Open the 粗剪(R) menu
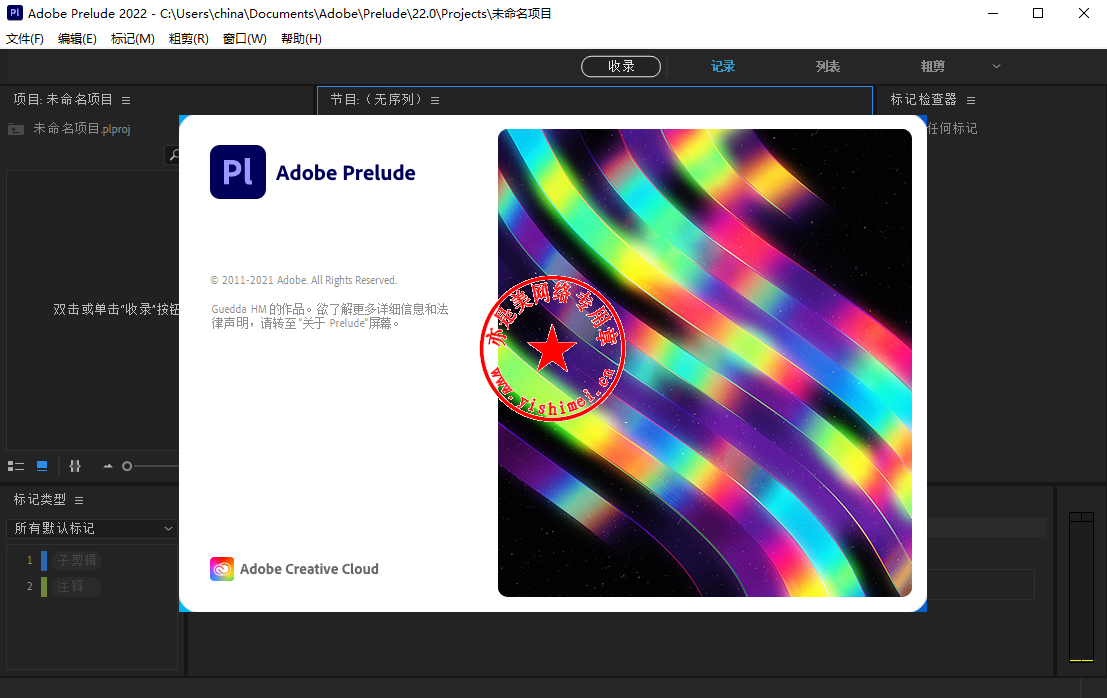 click(189, 39)
